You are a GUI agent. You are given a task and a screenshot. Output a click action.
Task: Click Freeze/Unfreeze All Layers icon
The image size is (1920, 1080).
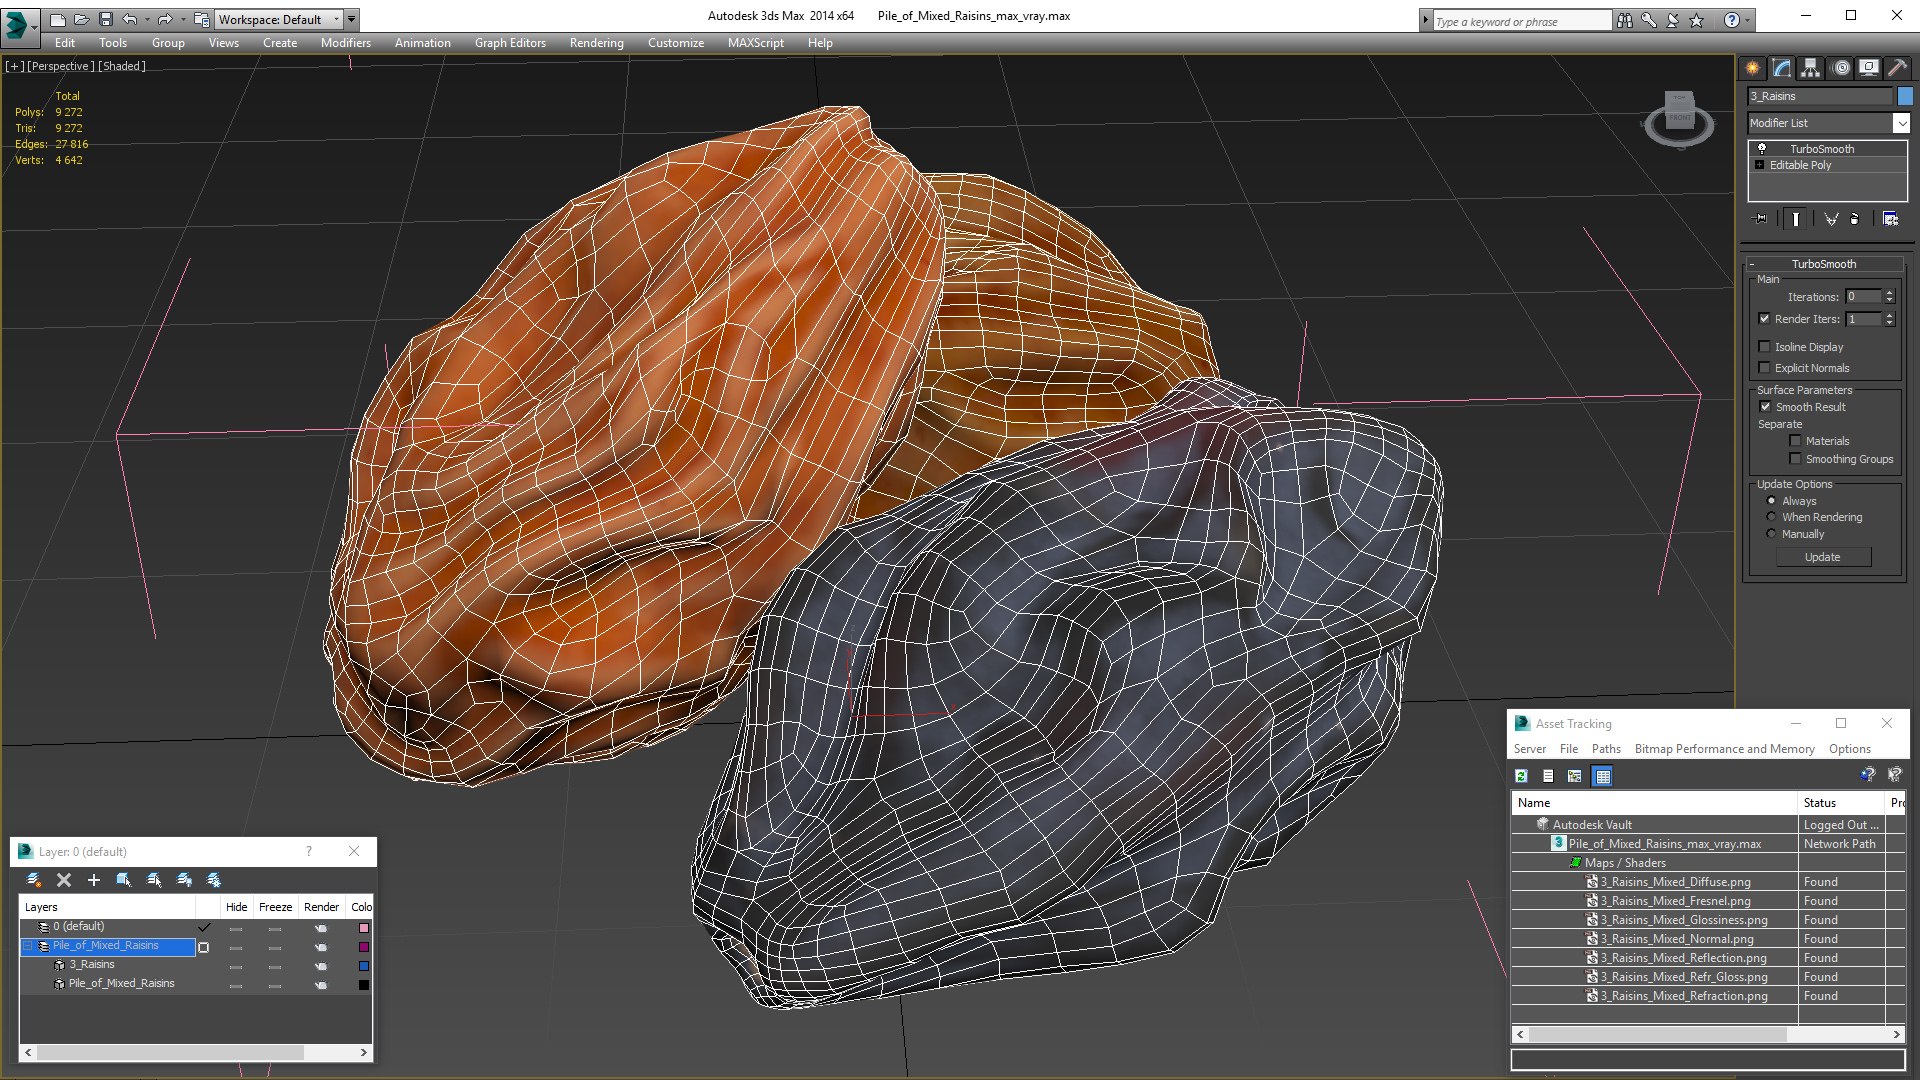(x=214, y=880)
